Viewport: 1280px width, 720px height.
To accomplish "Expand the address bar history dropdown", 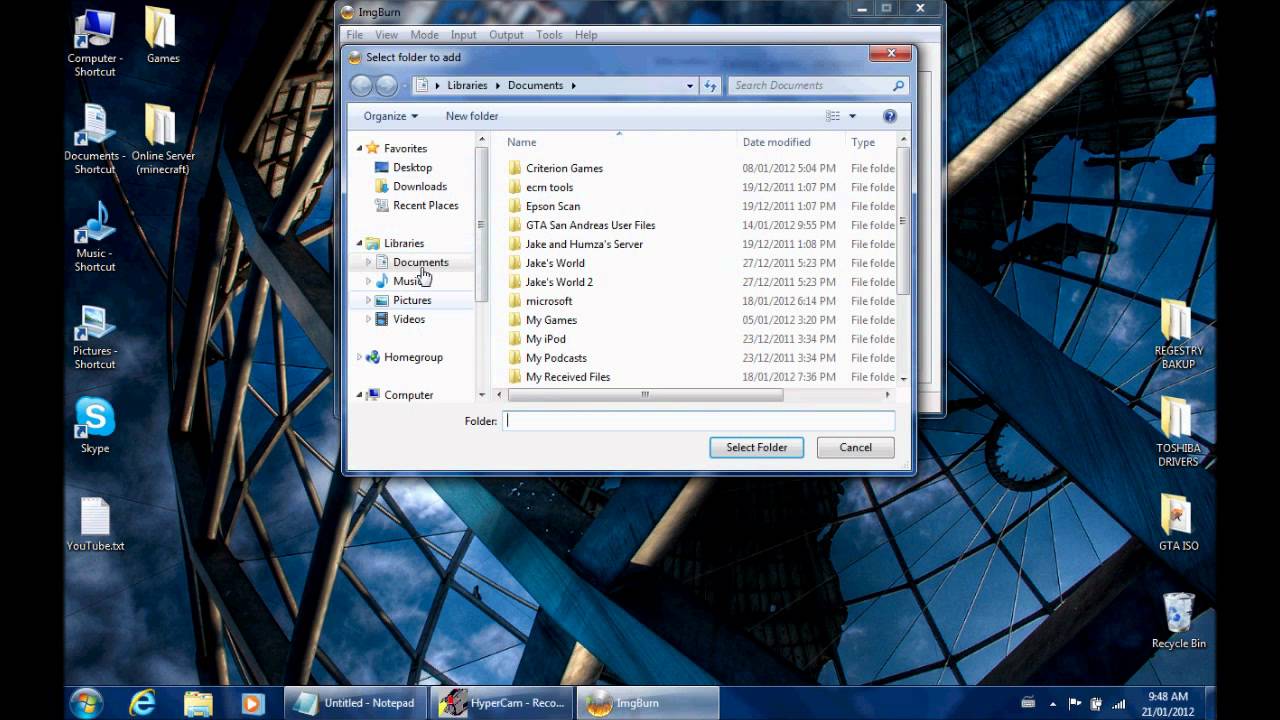I will pyautogui.click(x=690, y=86).
